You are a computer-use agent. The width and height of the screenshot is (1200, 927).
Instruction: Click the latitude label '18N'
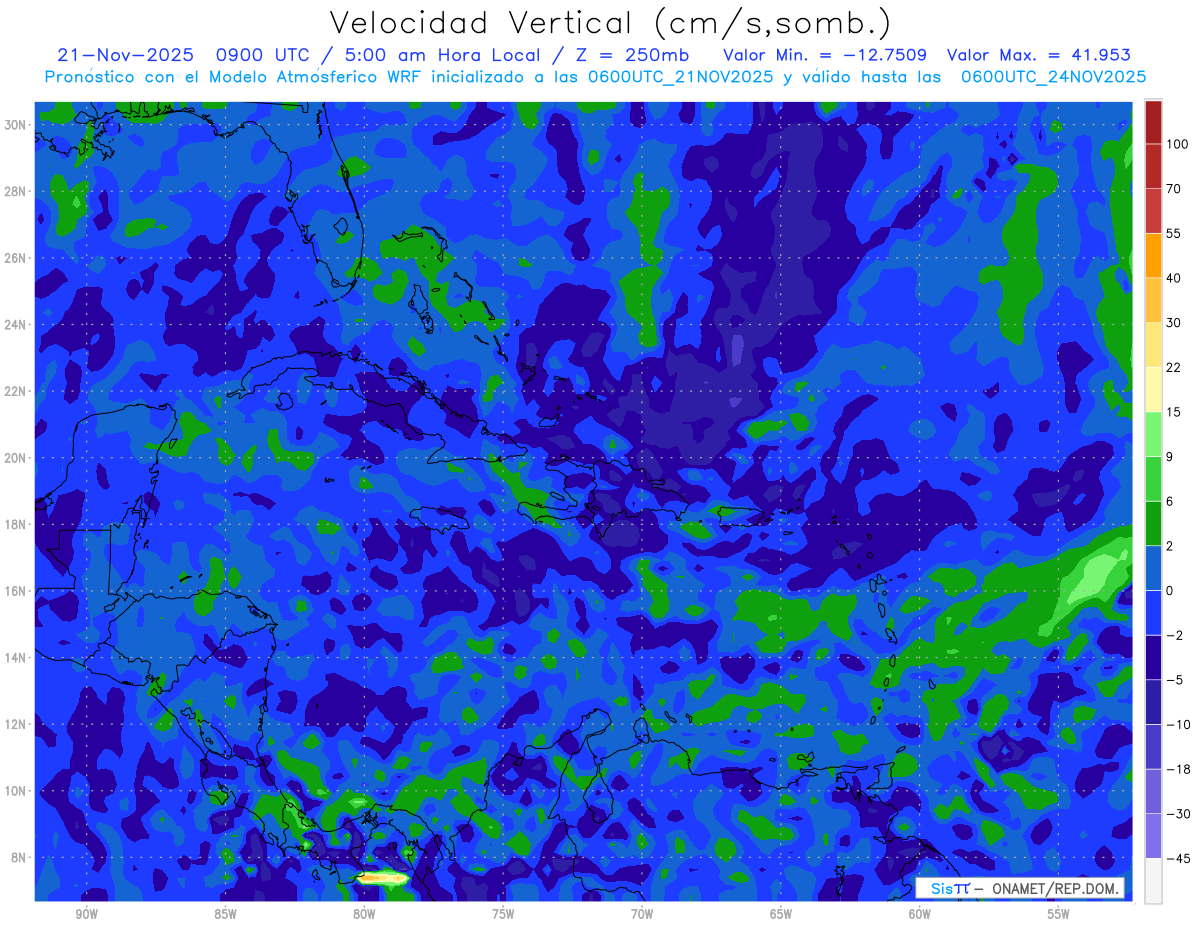(x=17, y=524)
